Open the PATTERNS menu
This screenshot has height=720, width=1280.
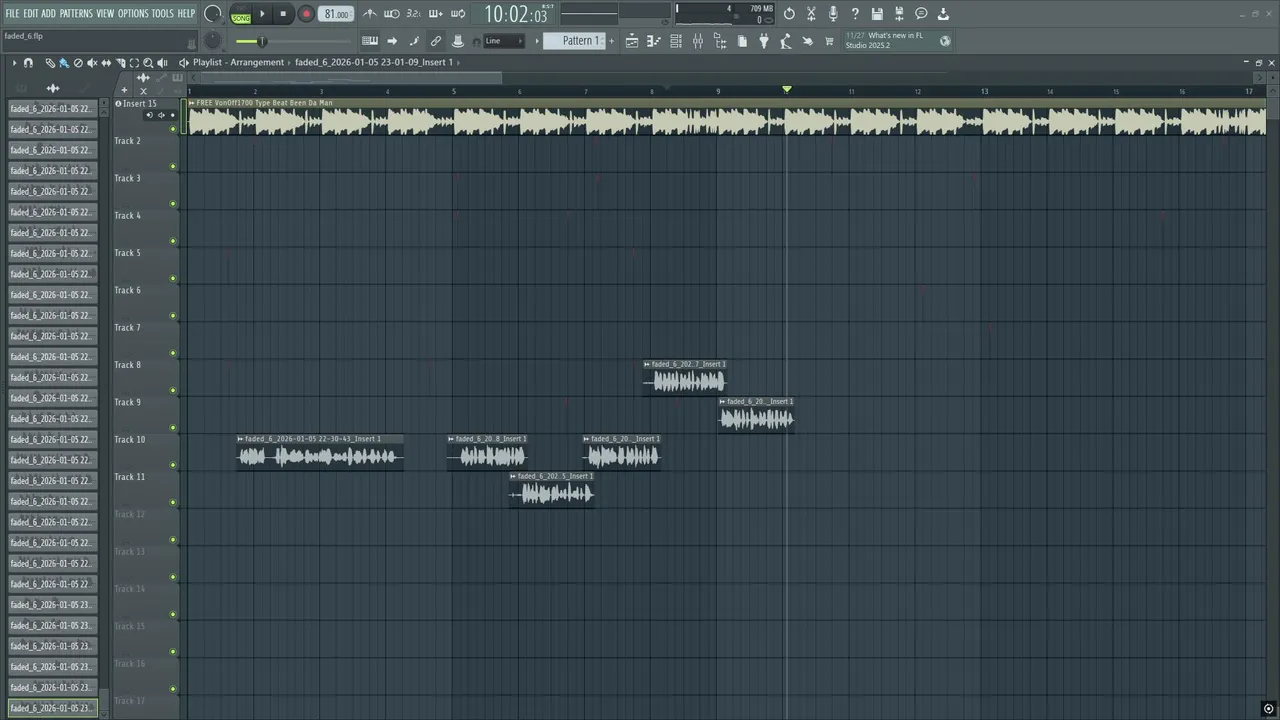76,14
